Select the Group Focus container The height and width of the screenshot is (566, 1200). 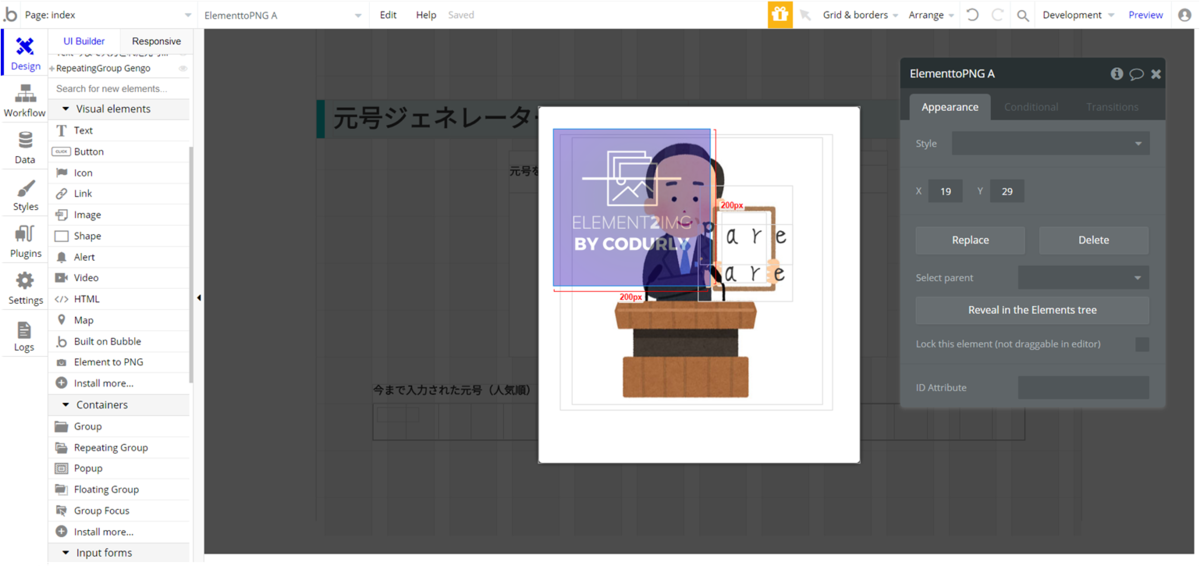point(119,510)
